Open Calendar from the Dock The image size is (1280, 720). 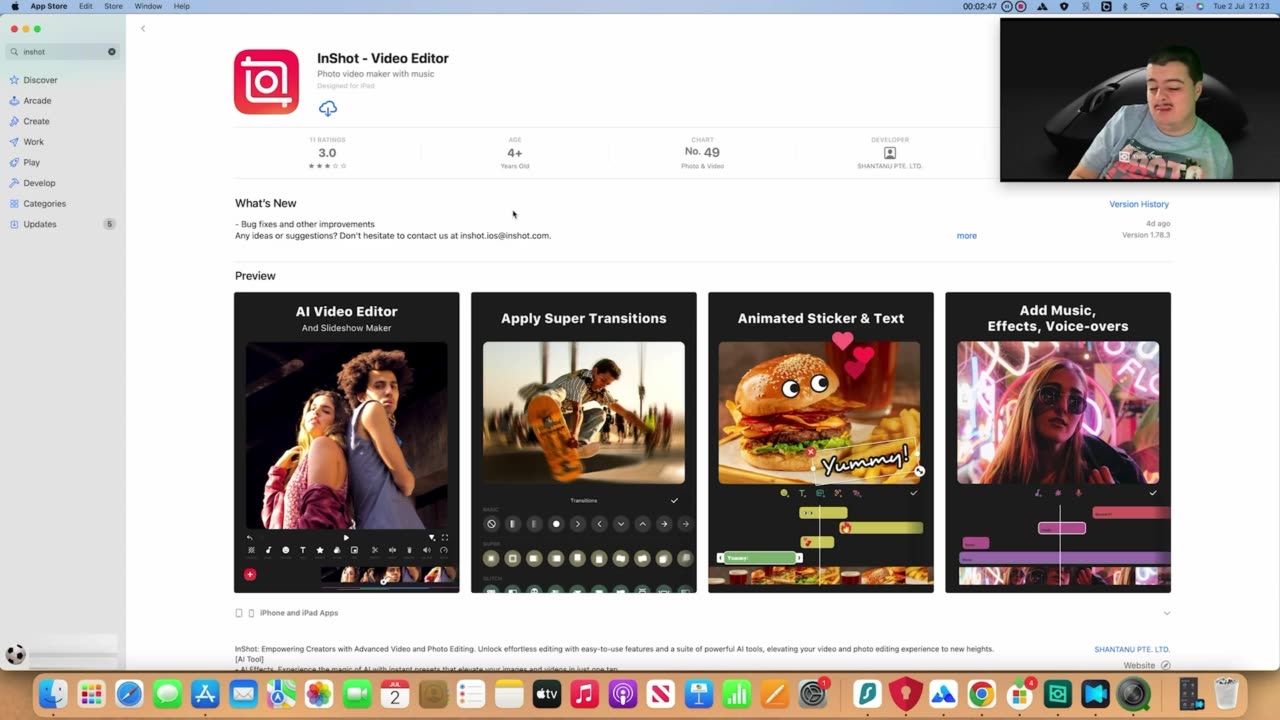[x=395, y=694]
